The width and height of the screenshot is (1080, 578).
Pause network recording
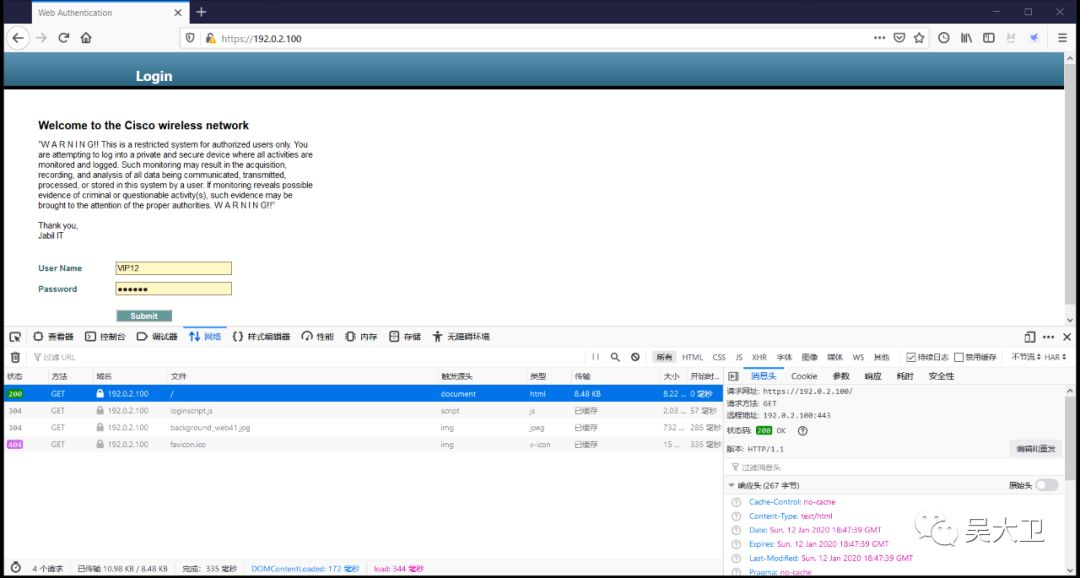point(596,357)
